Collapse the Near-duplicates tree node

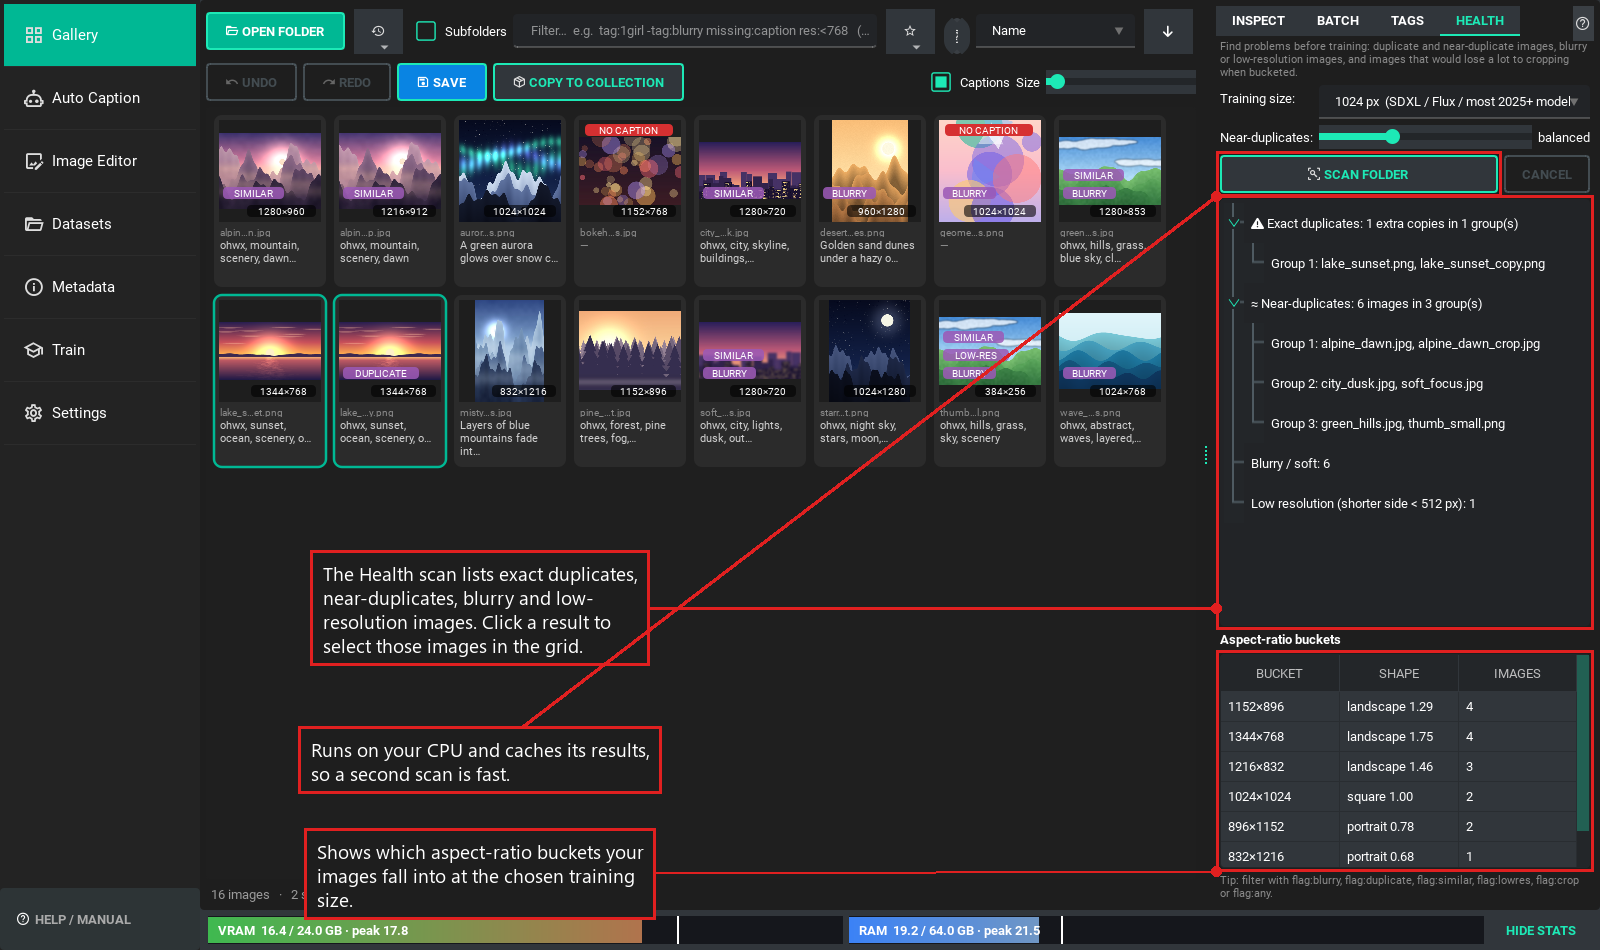1235,303
